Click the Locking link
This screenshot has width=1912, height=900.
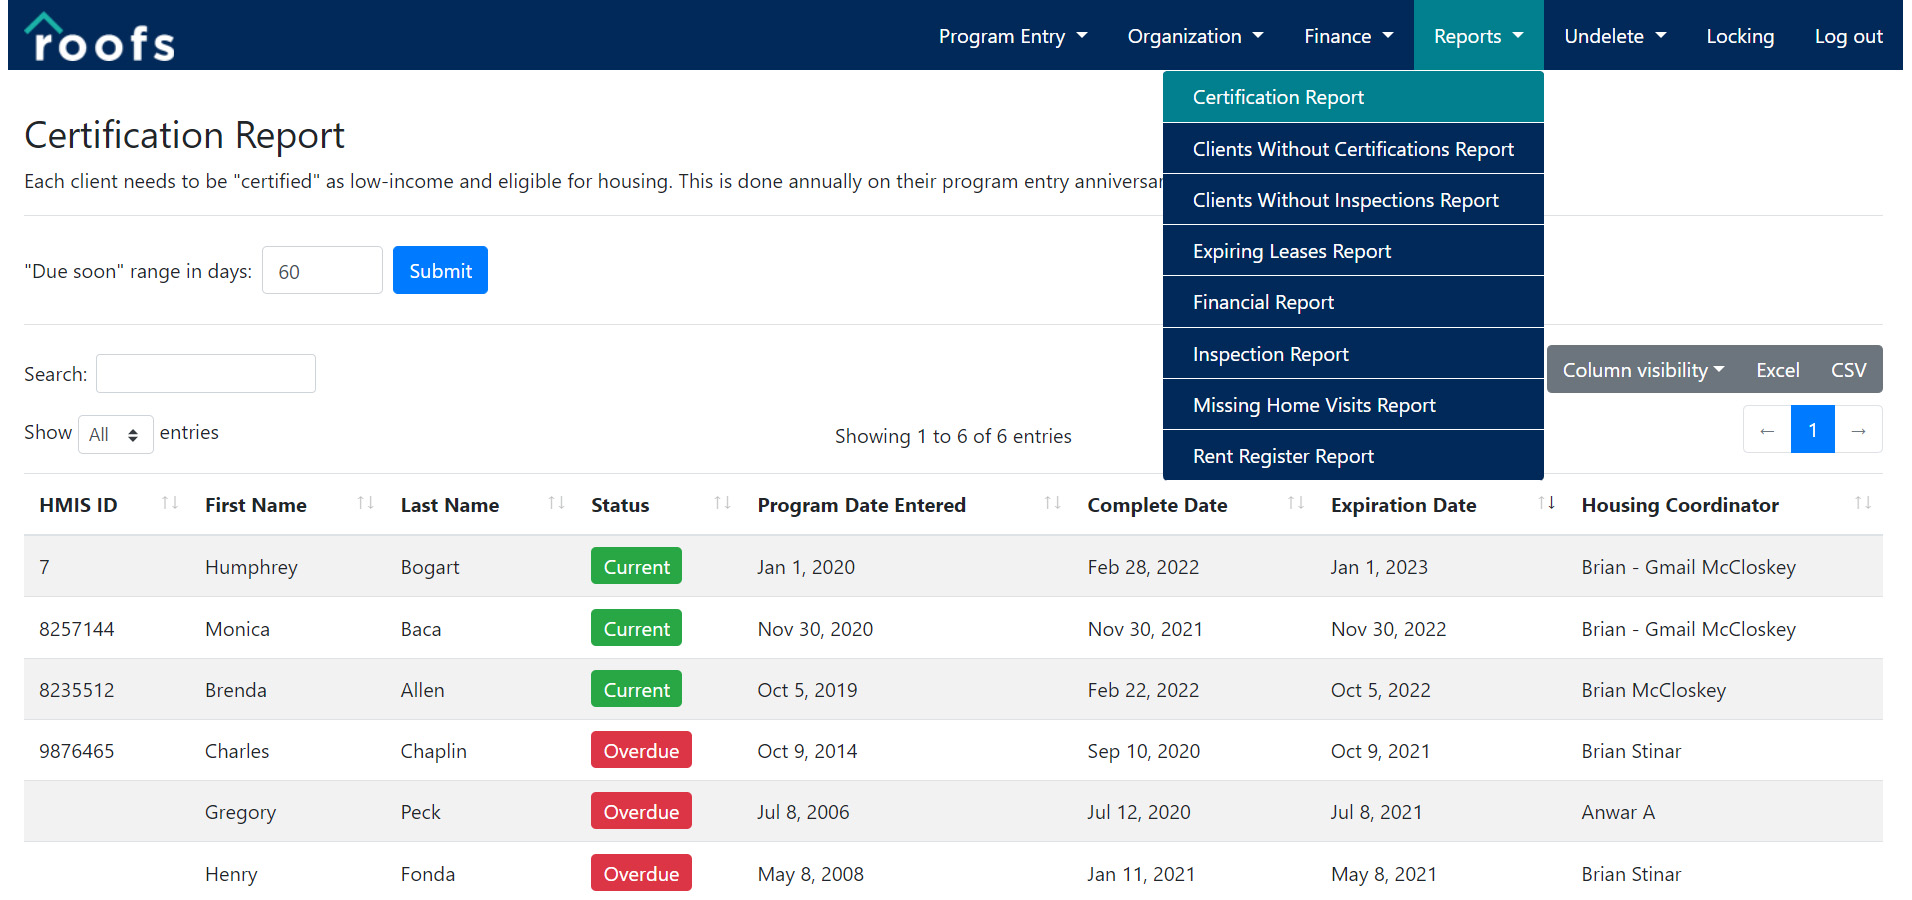click(1740, 36)
